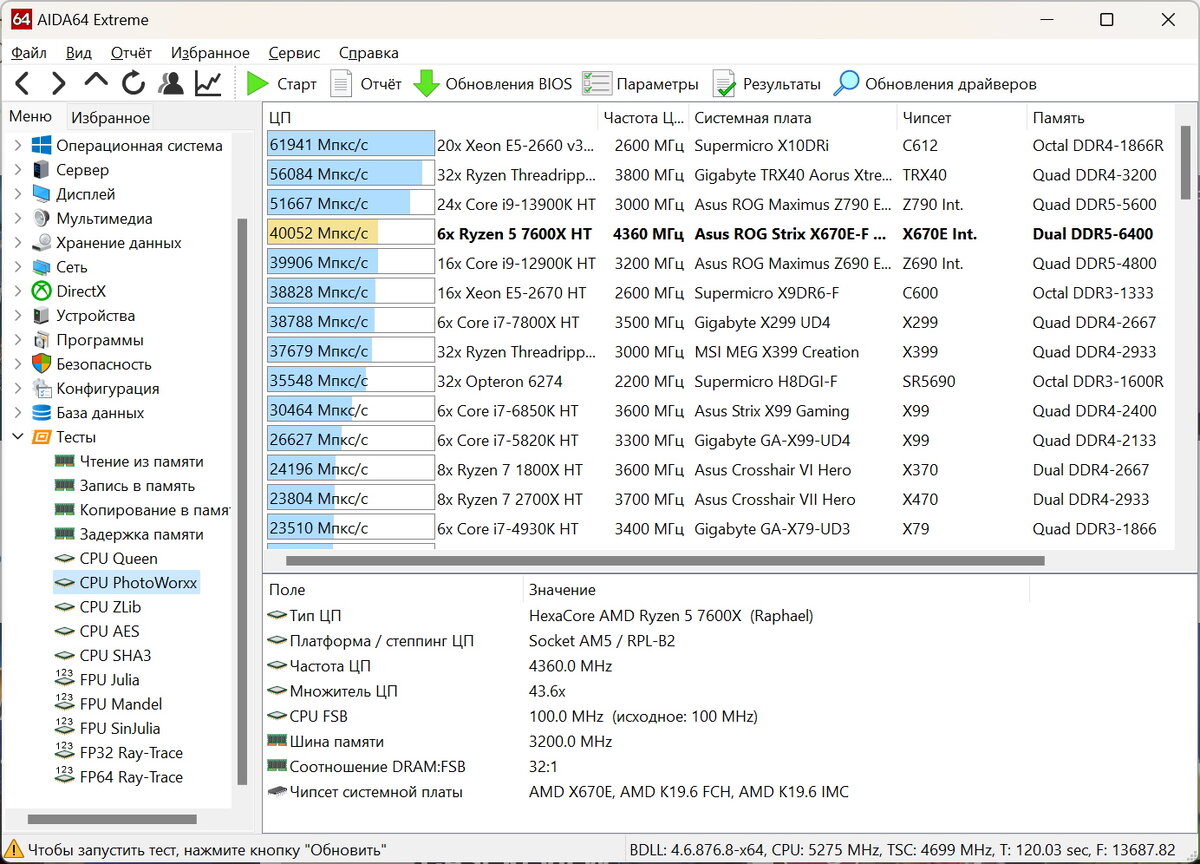Expand the Мультимедиа tree node
This screenshot has height=864, width=1200.
[x=17, y=218]
